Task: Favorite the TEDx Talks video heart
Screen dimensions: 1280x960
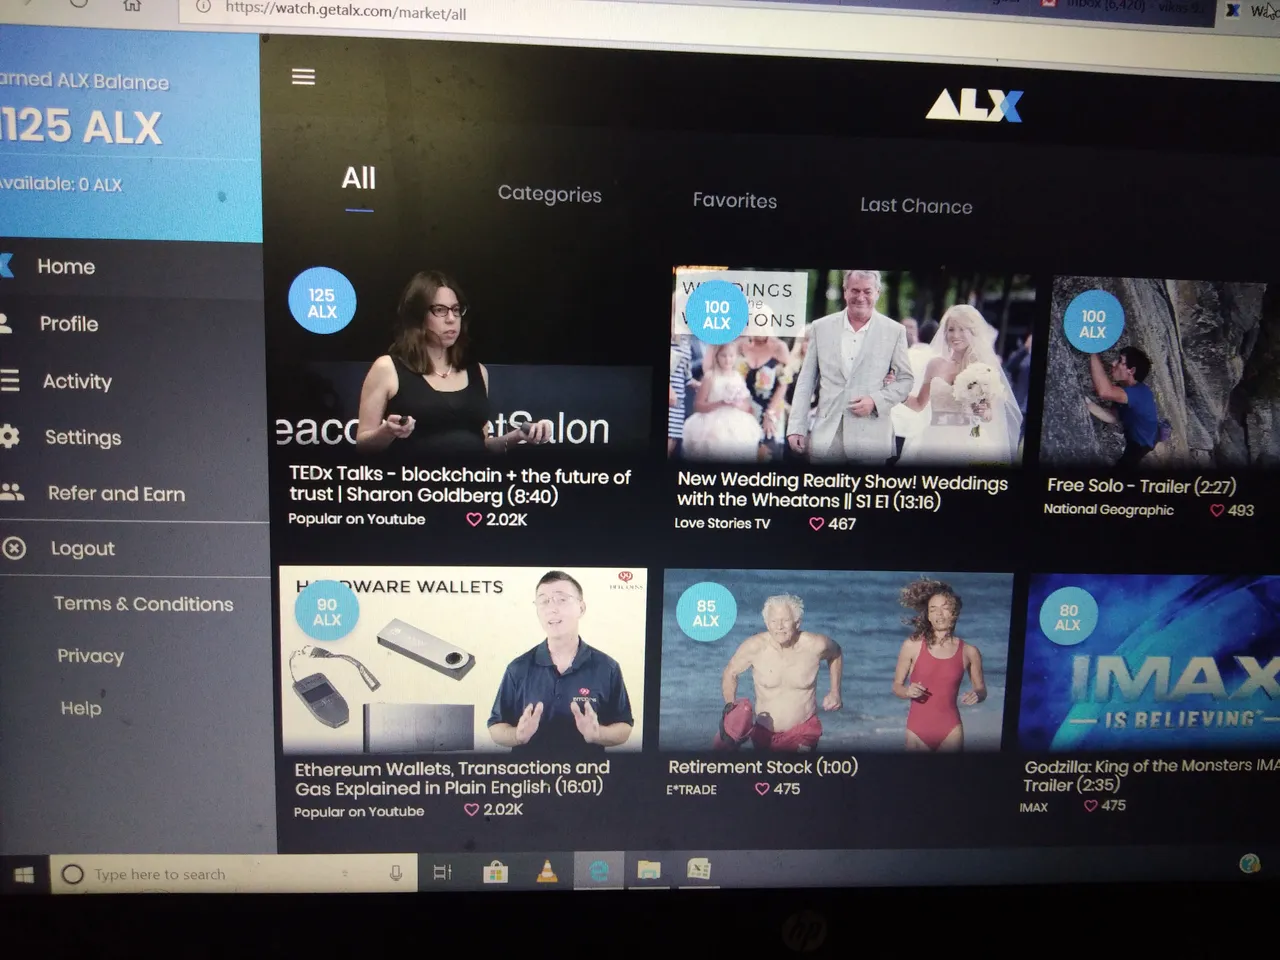Action: tap(474, 519)
